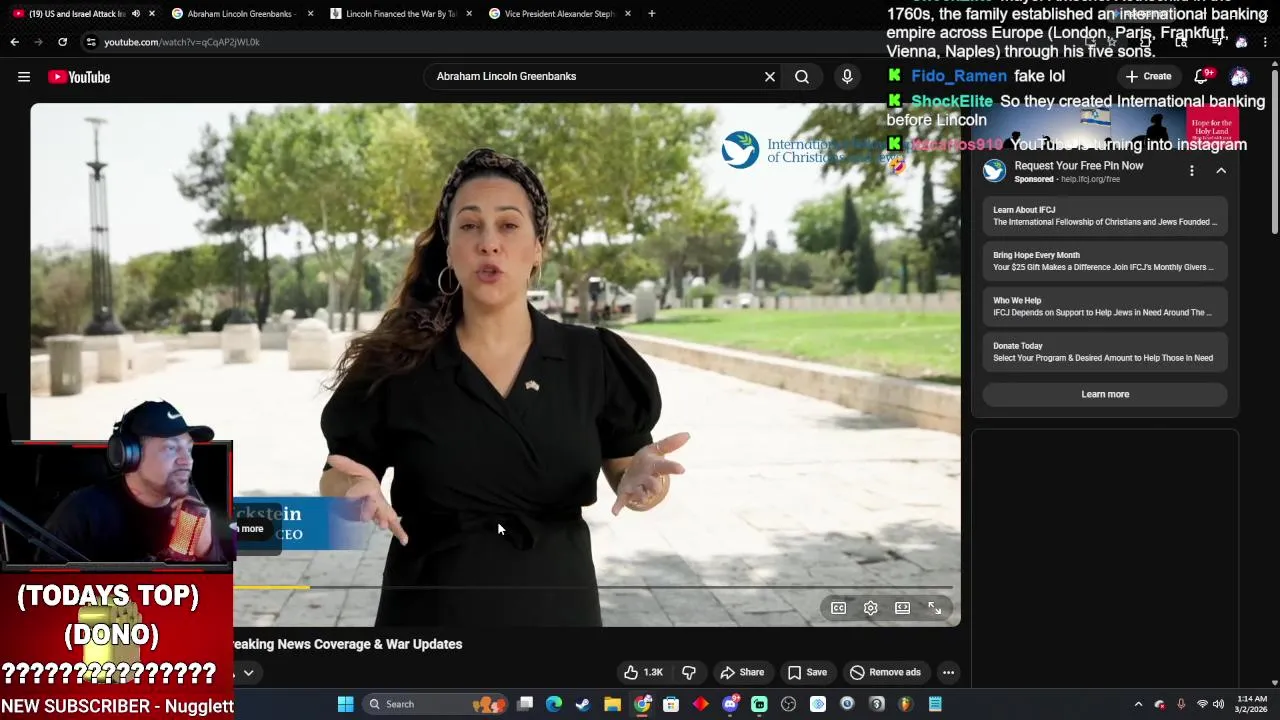
Task: Open YouTube notifications bell
Action: click(1201, 77)
